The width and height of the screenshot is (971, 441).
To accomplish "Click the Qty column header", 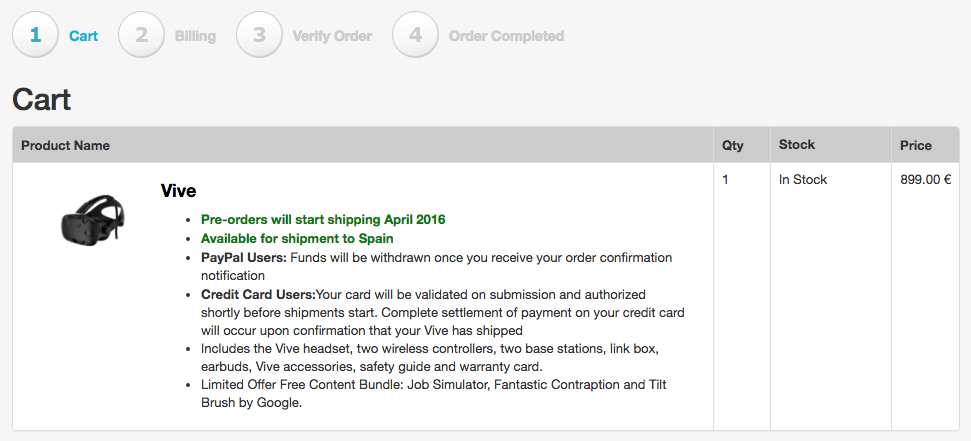I will [x=733, y=145].
